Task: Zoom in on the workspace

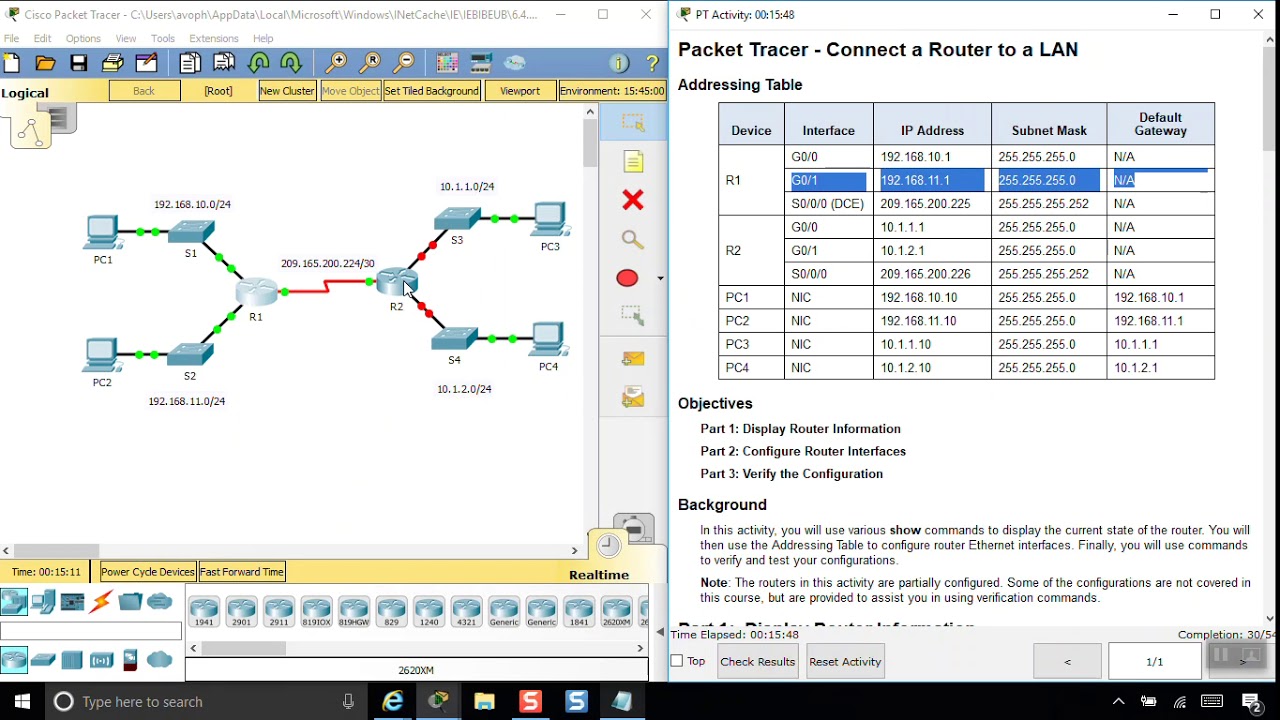Action: point(336,63)
